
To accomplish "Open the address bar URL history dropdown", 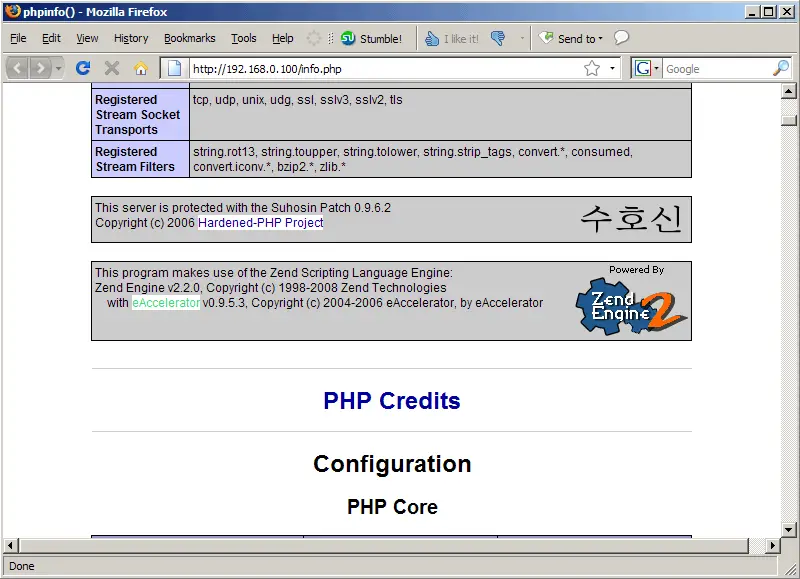I will tap(612, 68).
